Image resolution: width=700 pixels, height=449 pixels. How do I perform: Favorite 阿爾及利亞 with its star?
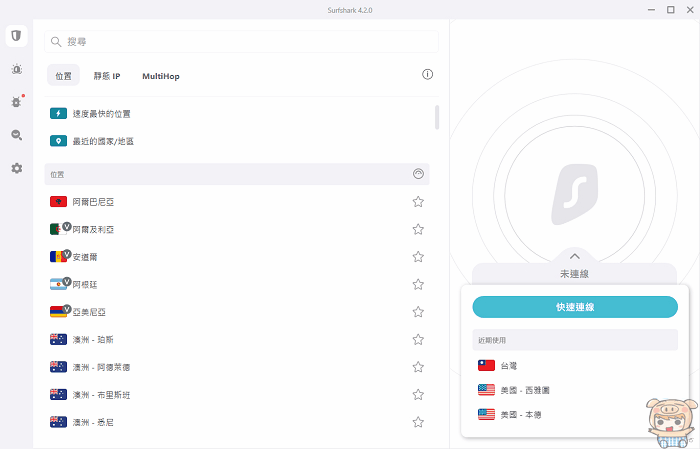tap(418, 229)
